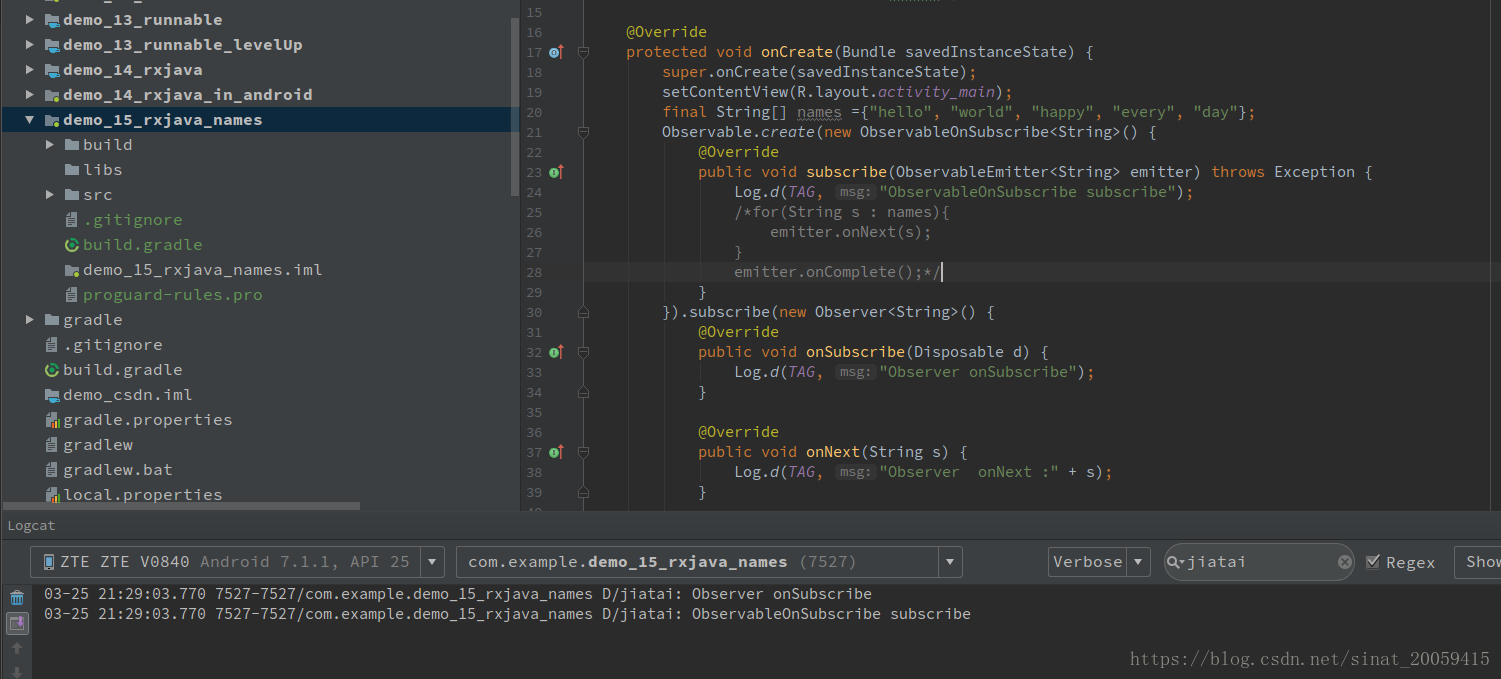Select the gradlew file
This screenshot has height=679, width=1501.
pos(98,445)
